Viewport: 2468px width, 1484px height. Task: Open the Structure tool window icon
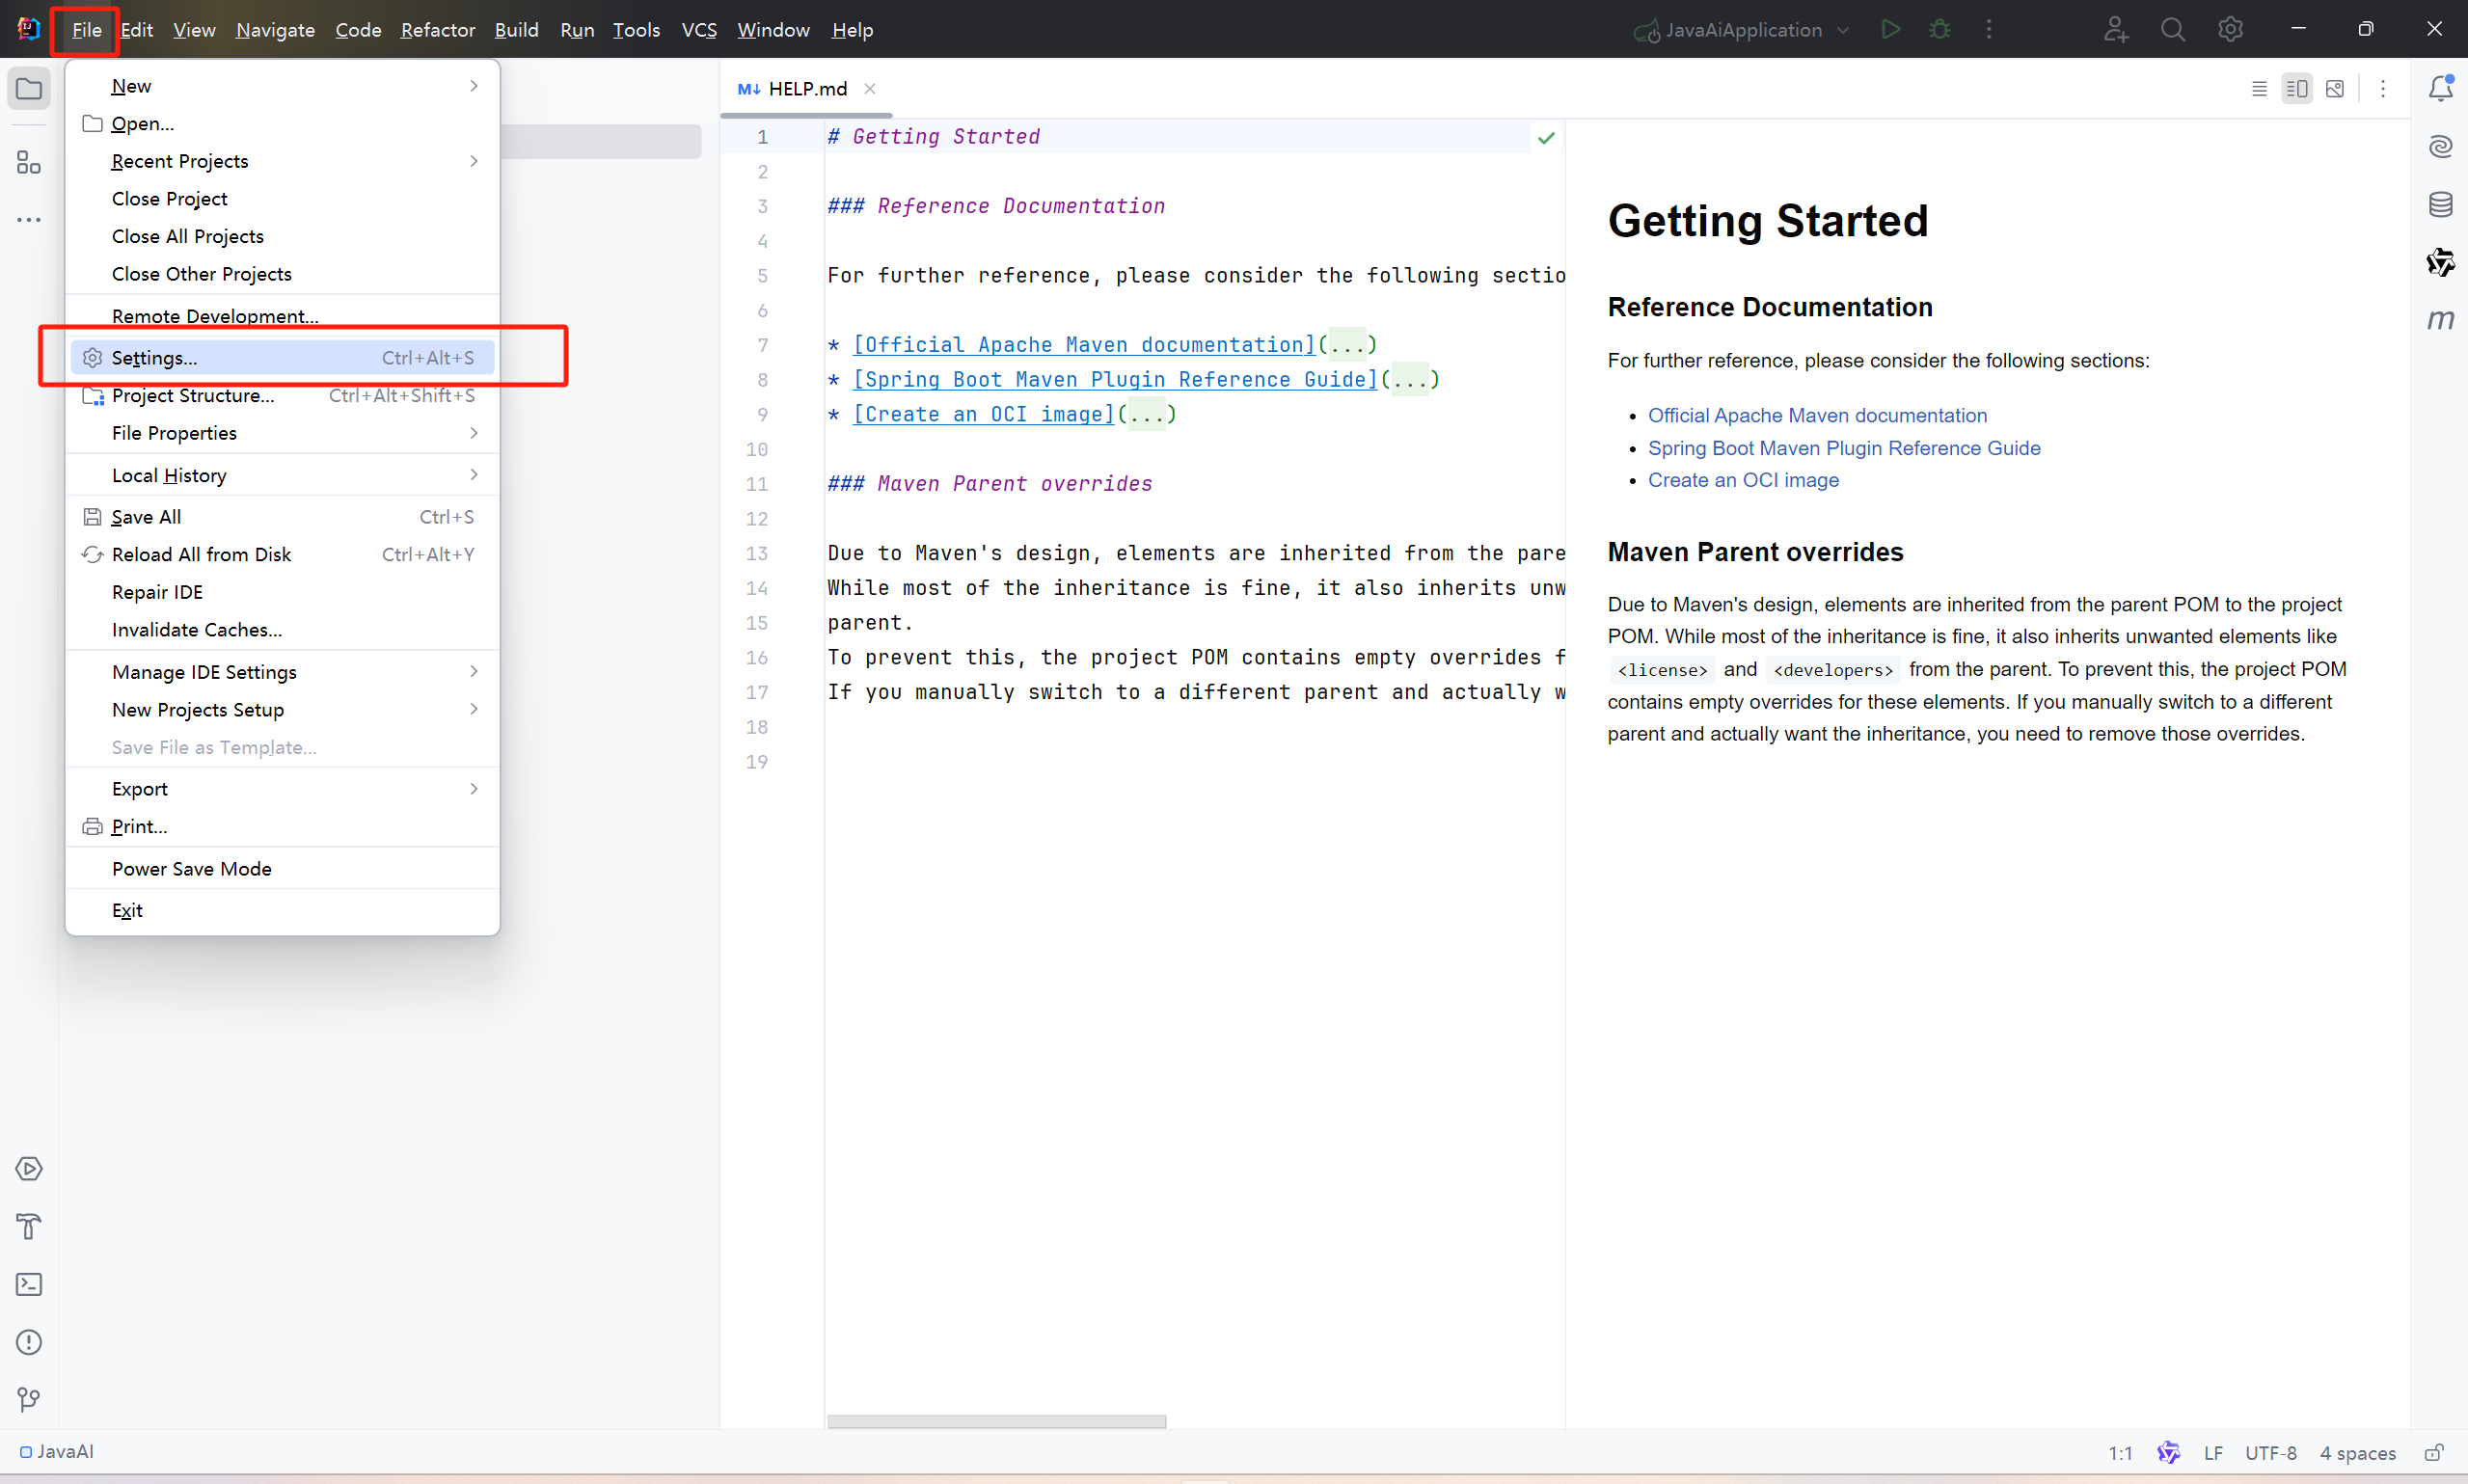(x=29, y=163)
